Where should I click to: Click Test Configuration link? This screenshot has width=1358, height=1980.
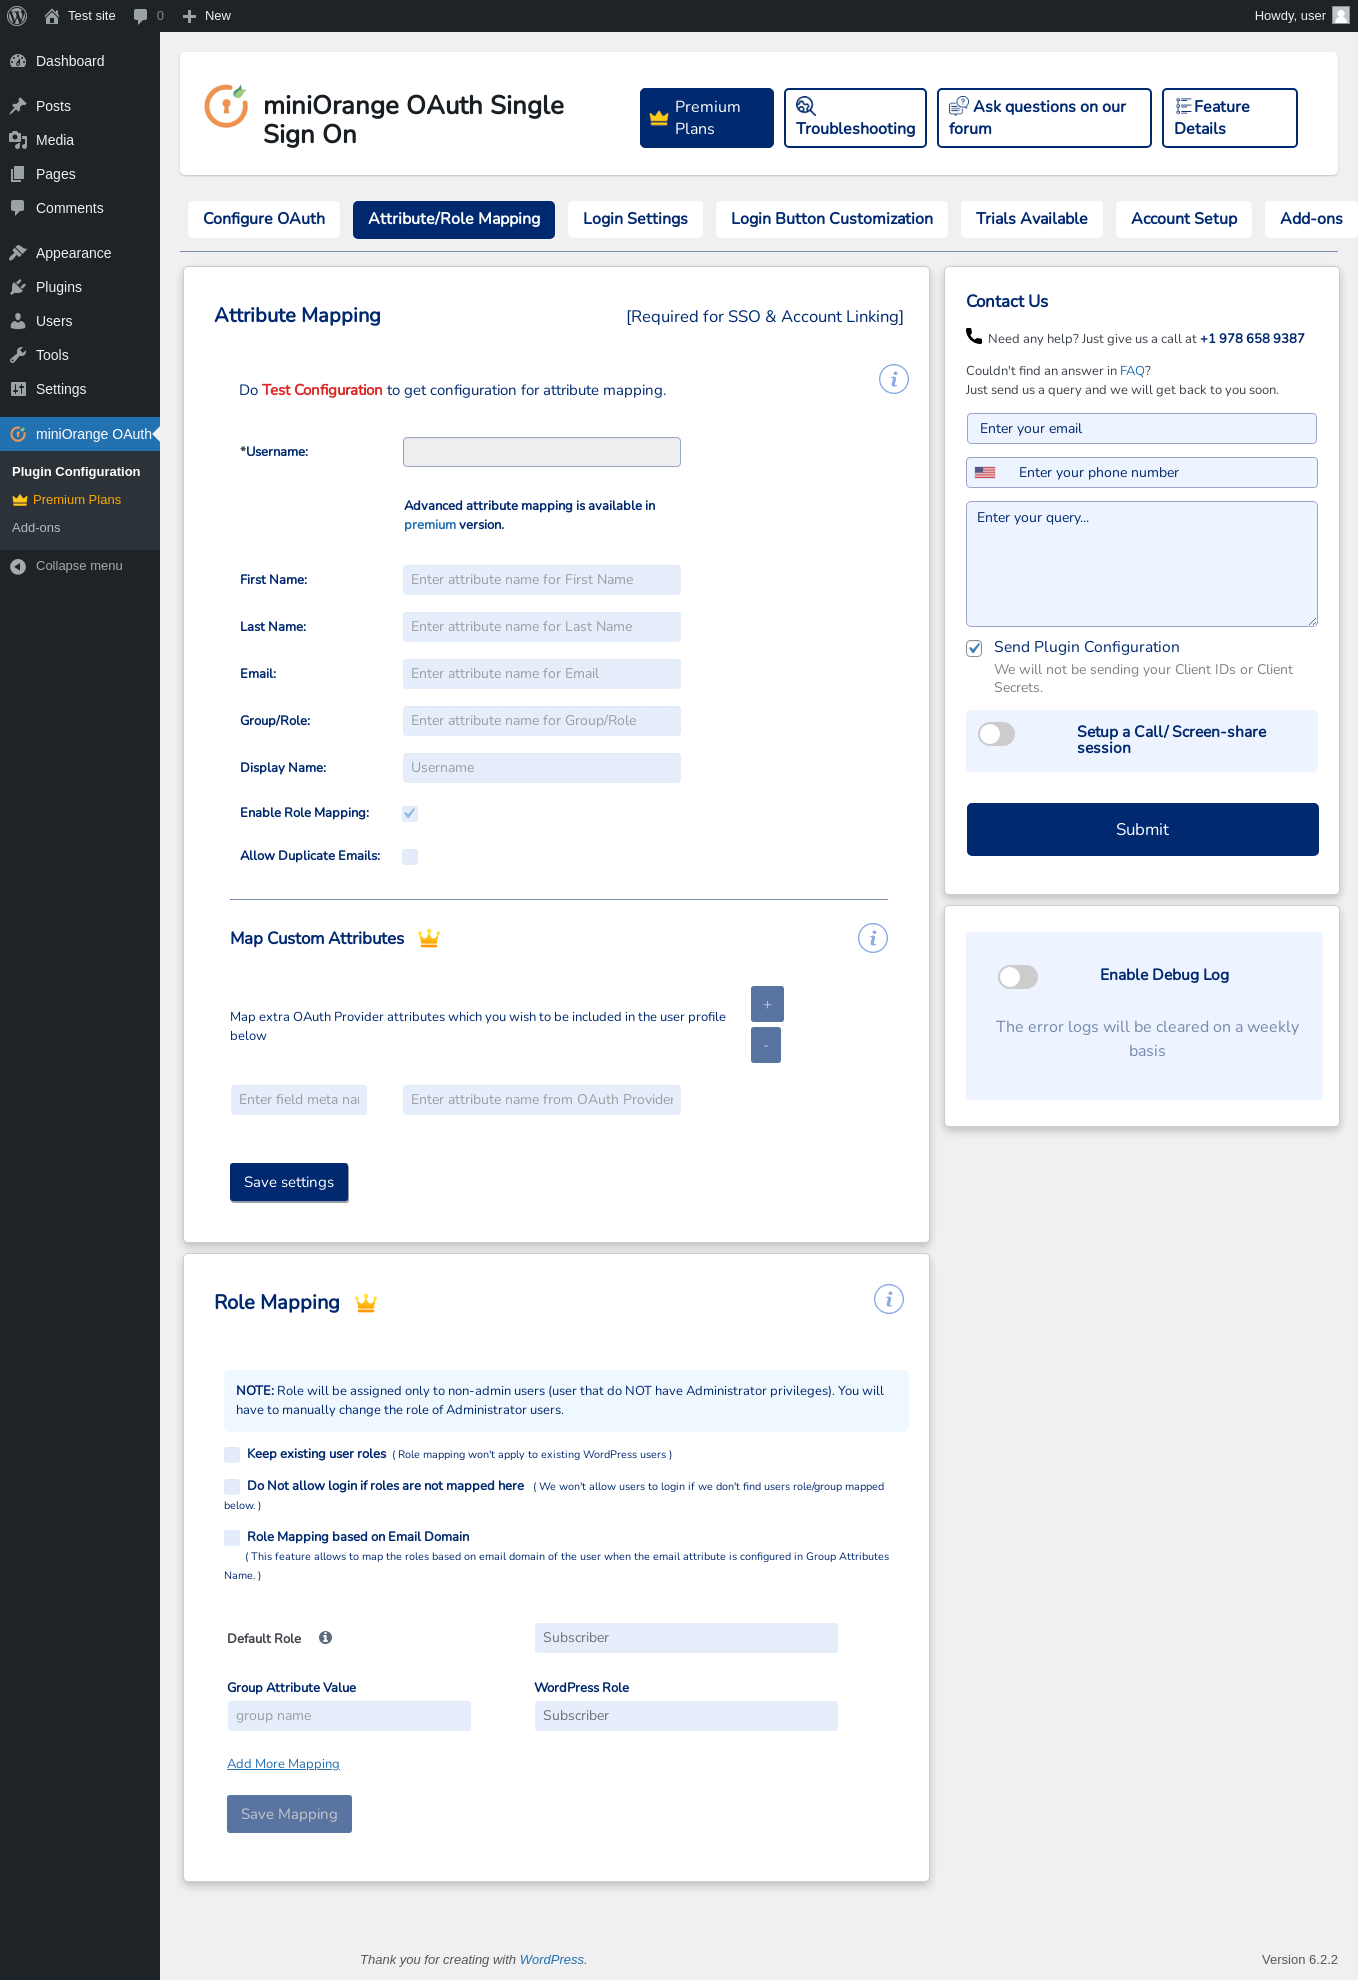(x=322, y=390)
